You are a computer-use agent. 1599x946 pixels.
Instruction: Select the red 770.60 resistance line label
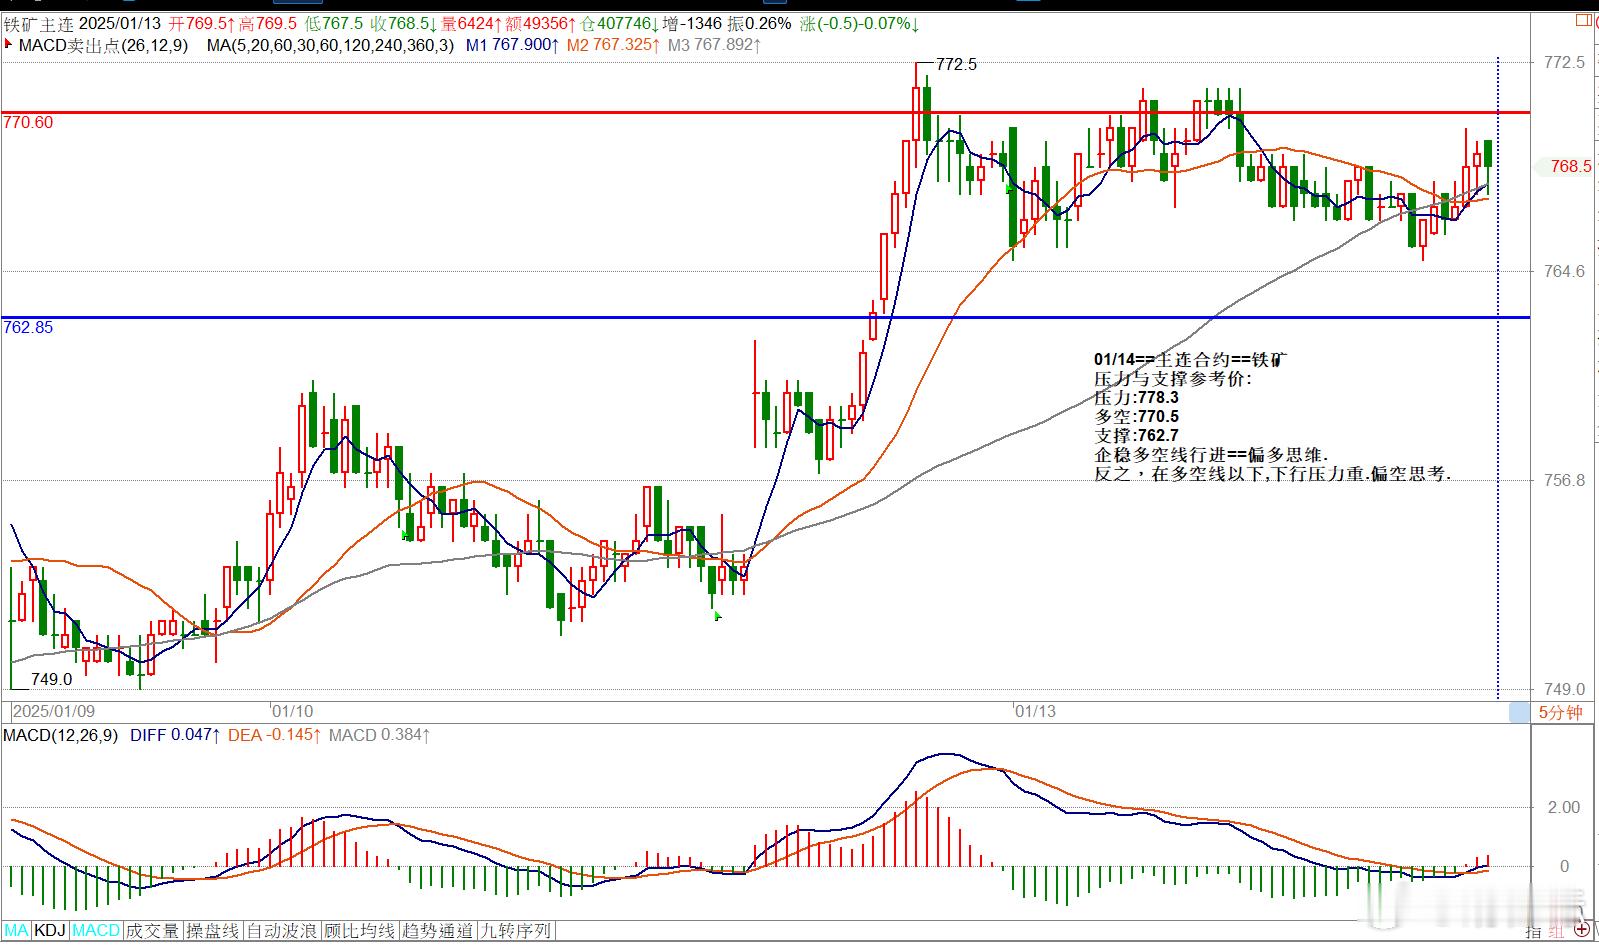point(28,122)
